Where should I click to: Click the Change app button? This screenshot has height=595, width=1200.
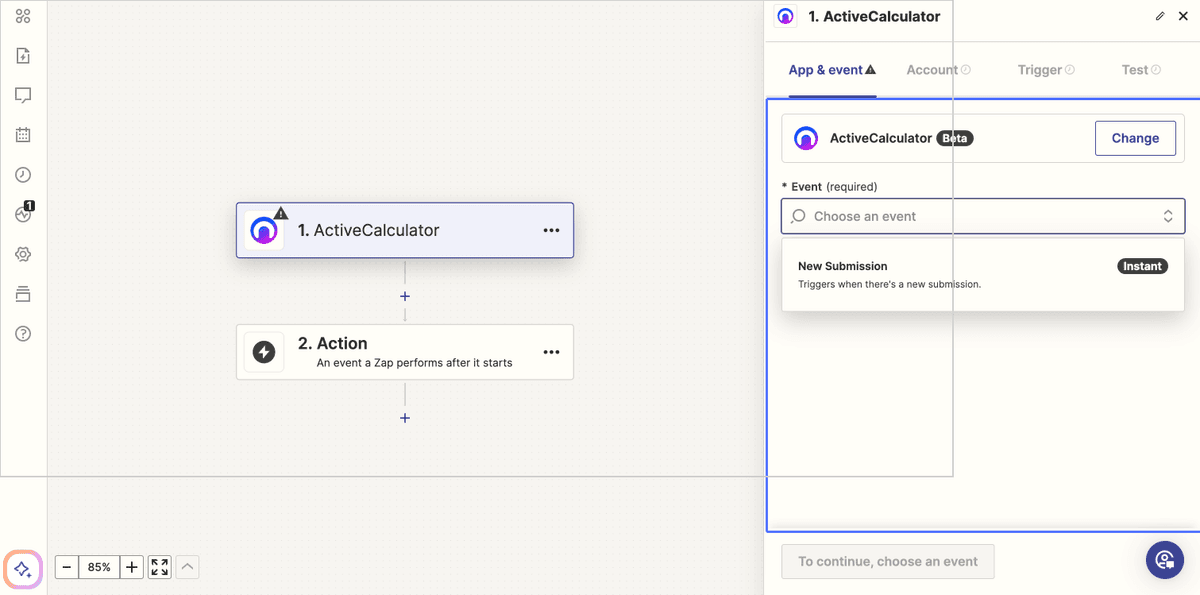coord(1135,138)
